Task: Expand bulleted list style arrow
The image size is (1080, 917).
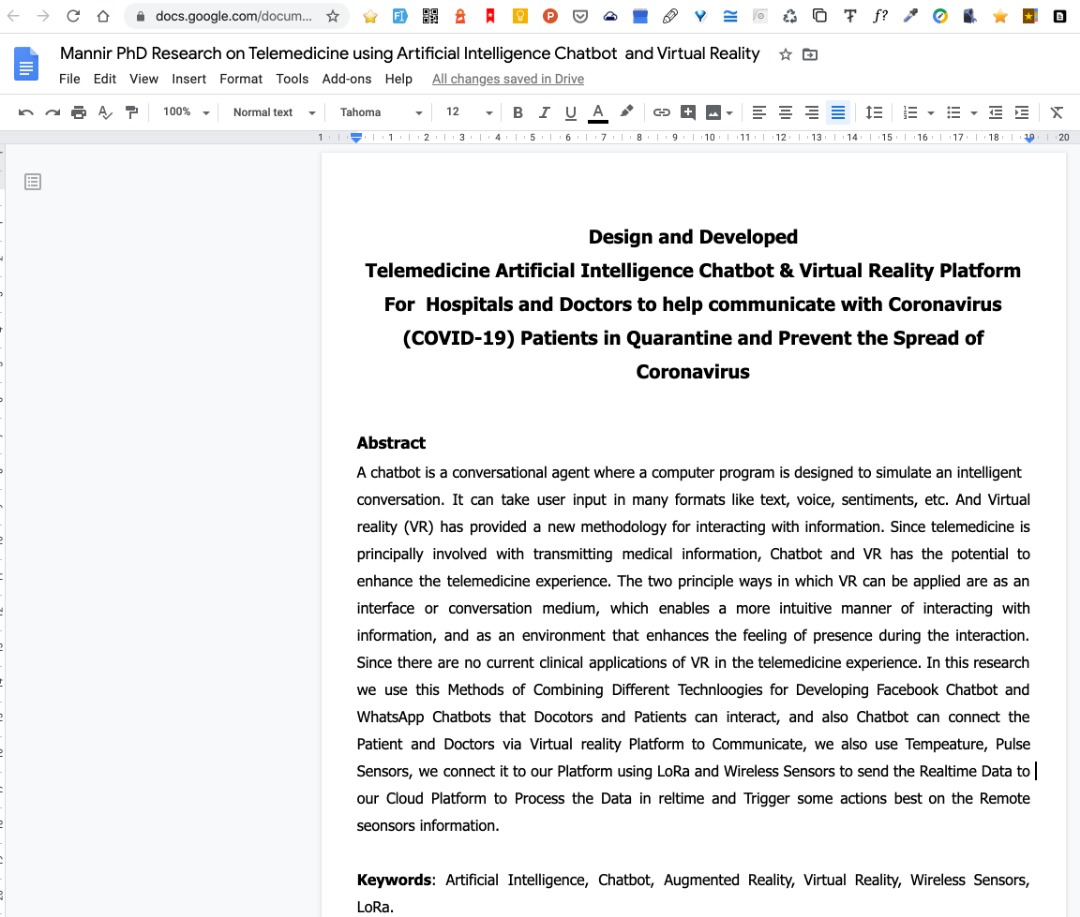Action: [x=974, y=113]
